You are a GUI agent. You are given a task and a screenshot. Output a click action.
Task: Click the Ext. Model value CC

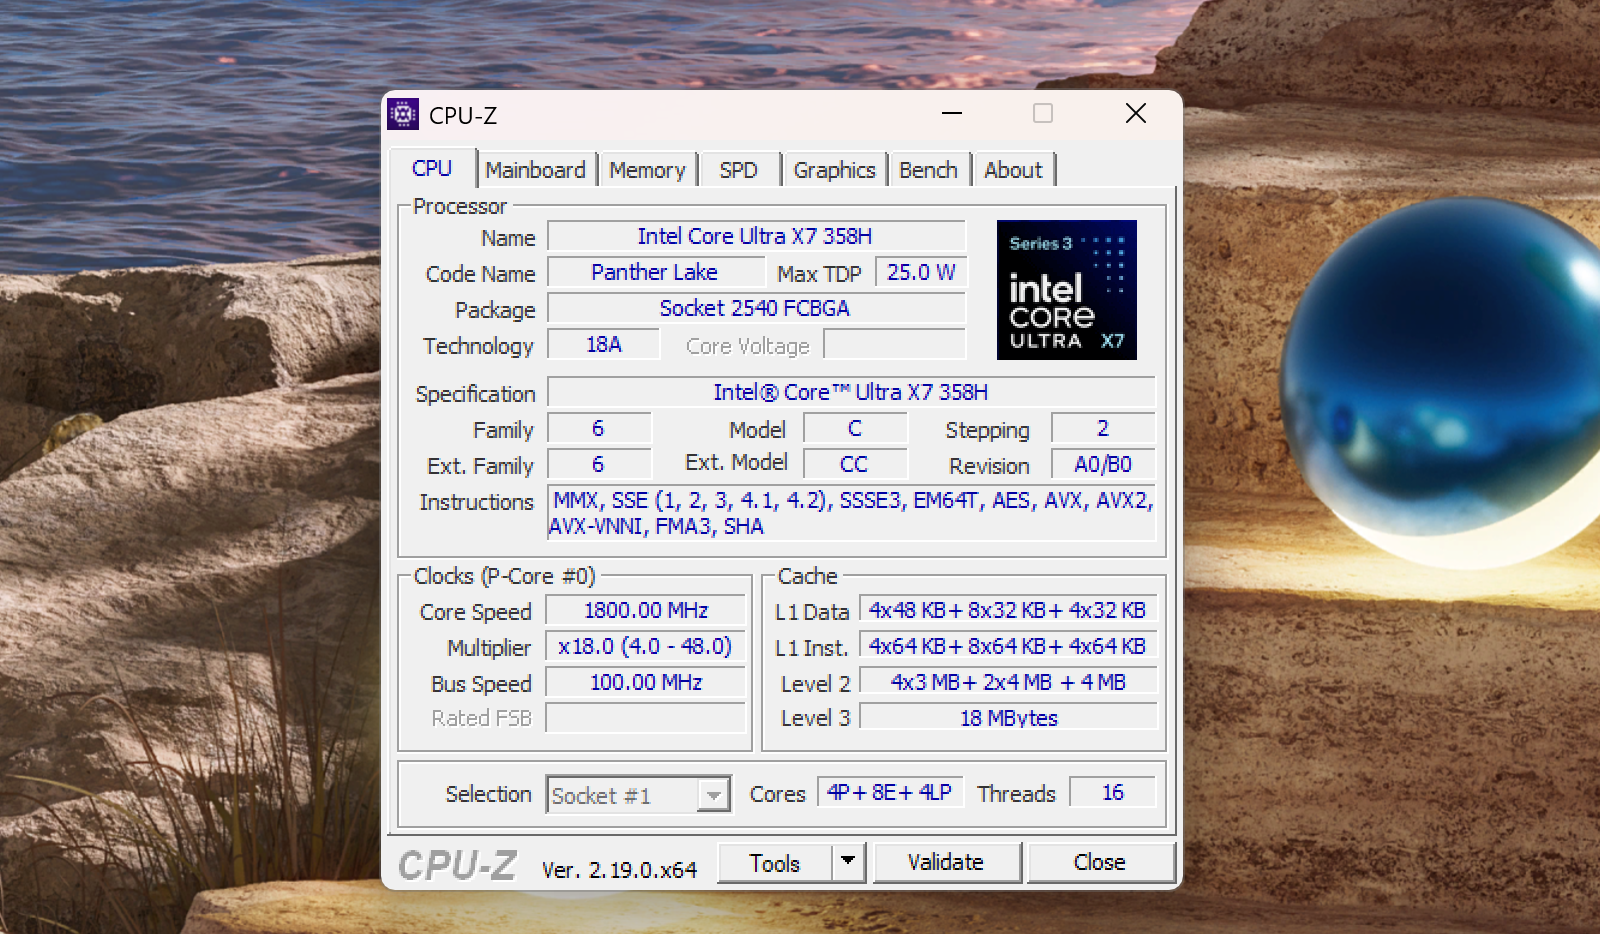[x=855, y=464]
